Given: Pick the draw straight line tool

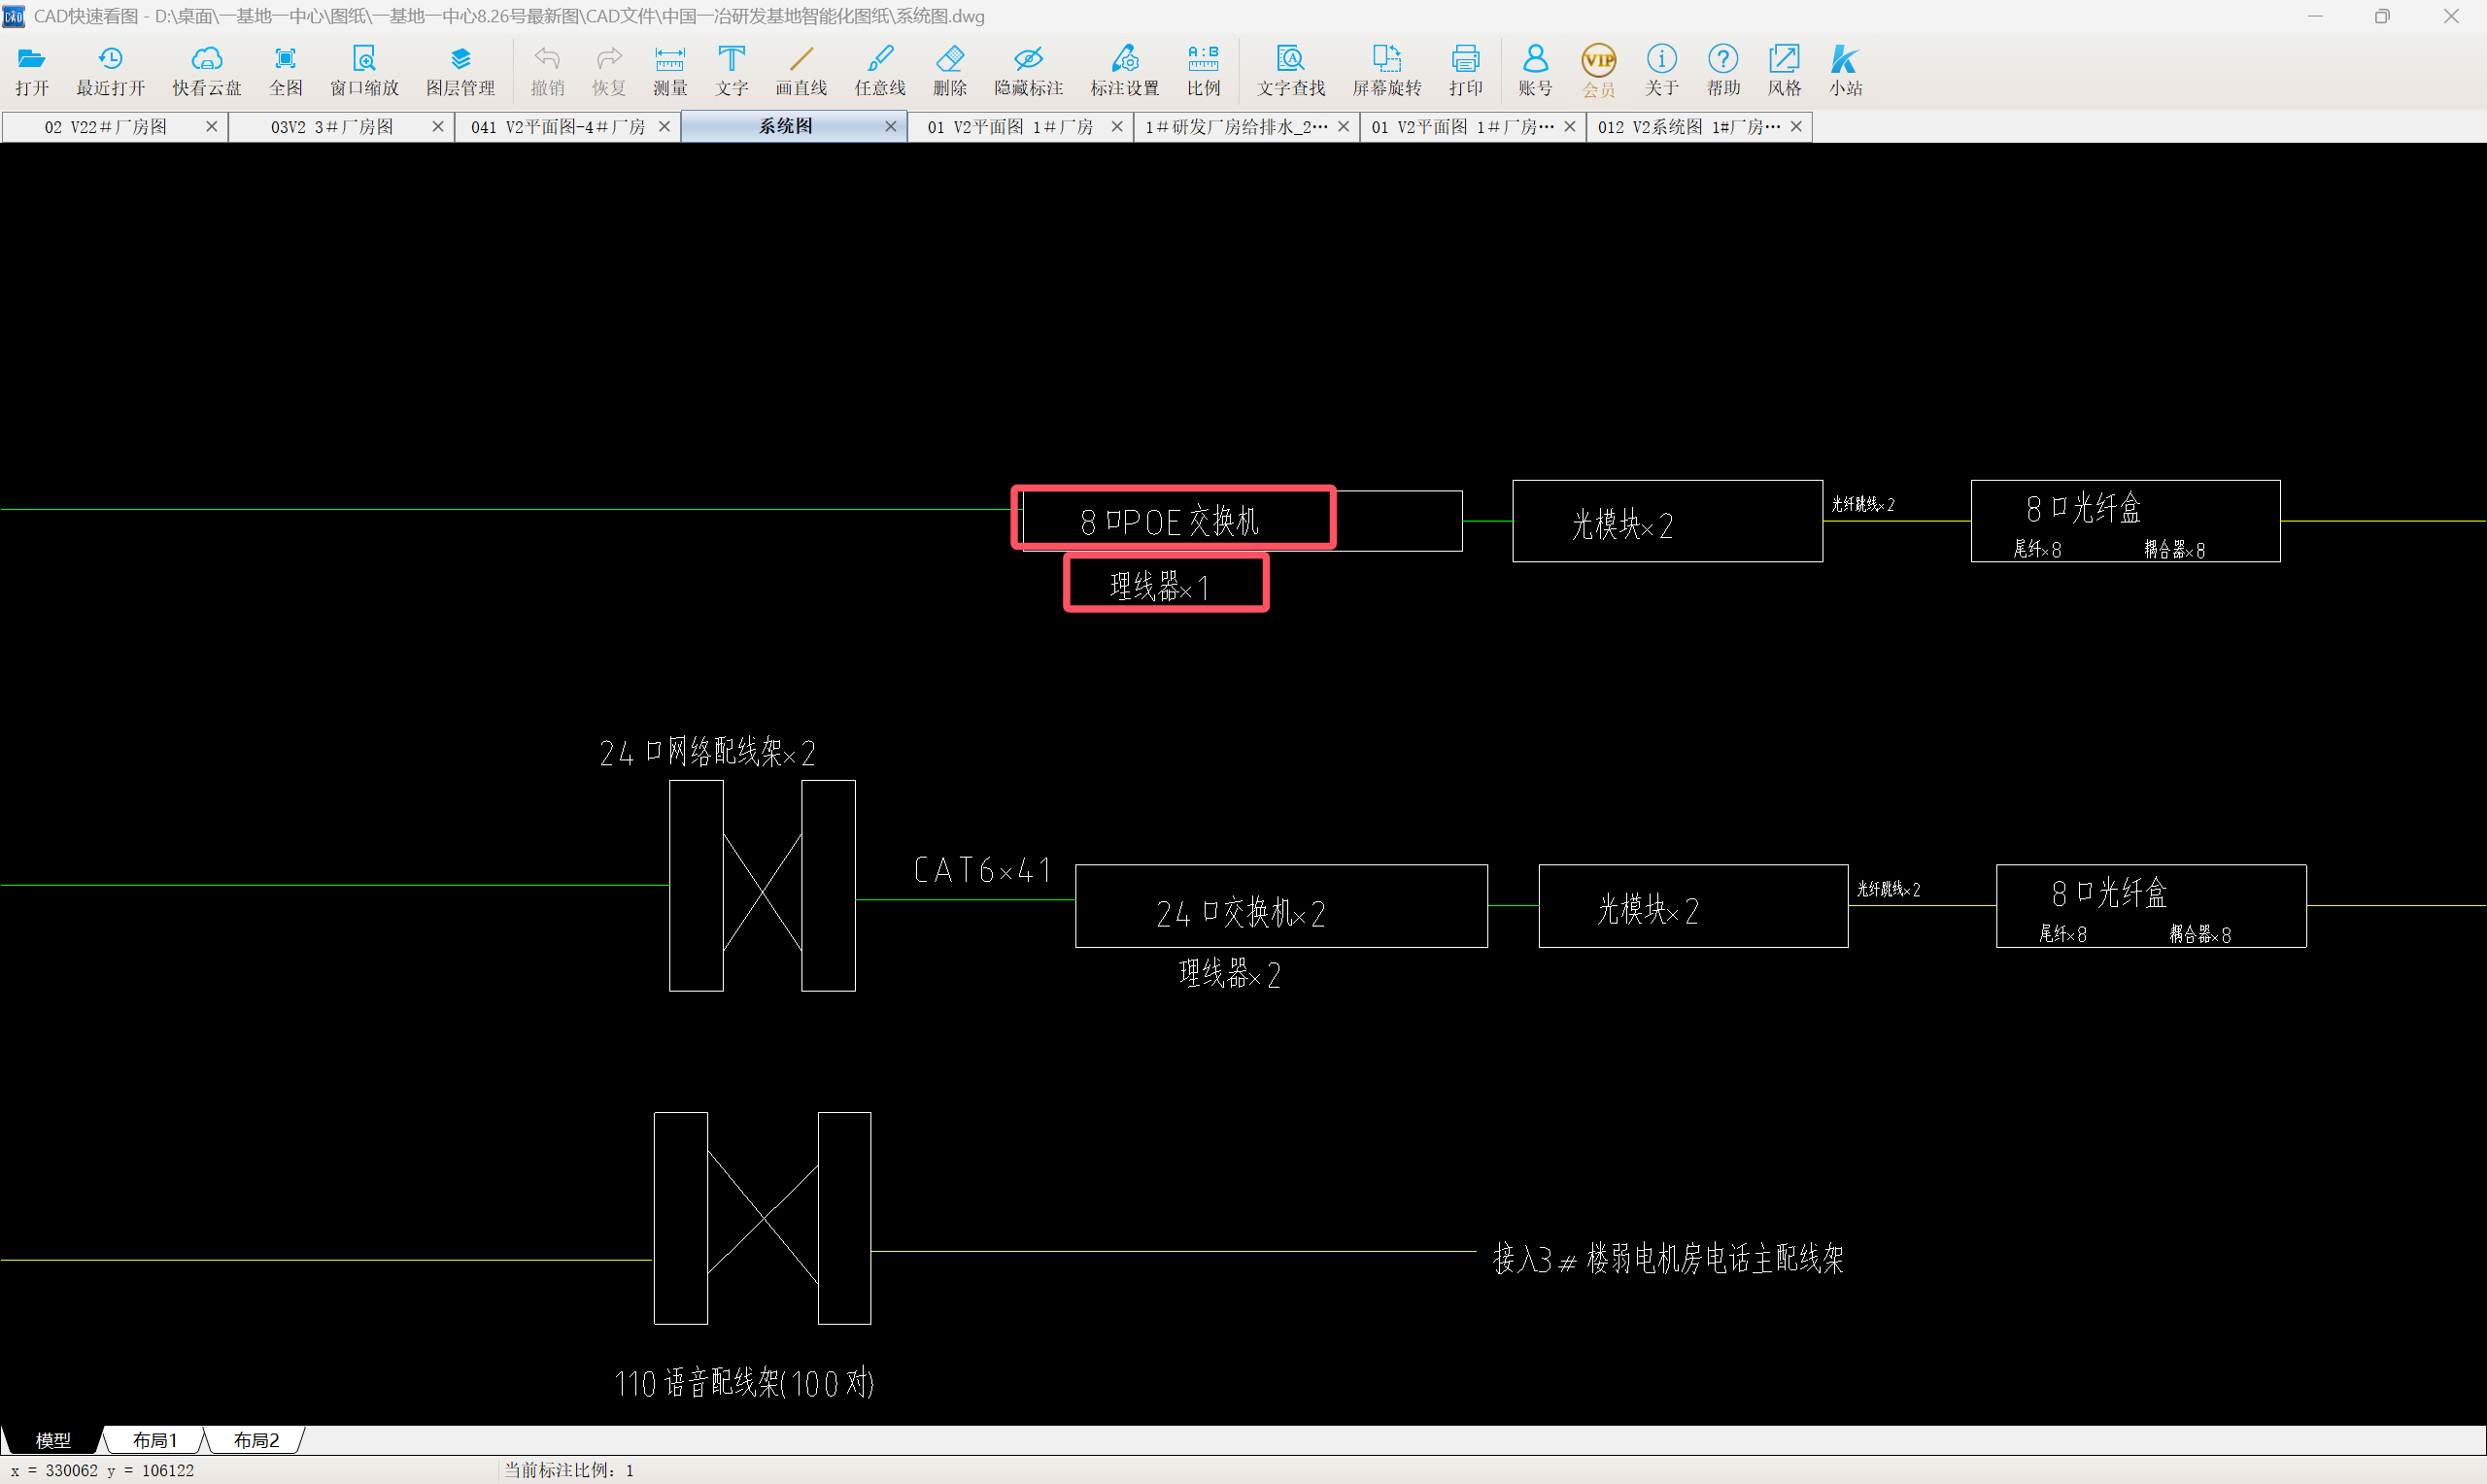Looking at the screenshot, I should coord(801,70).
